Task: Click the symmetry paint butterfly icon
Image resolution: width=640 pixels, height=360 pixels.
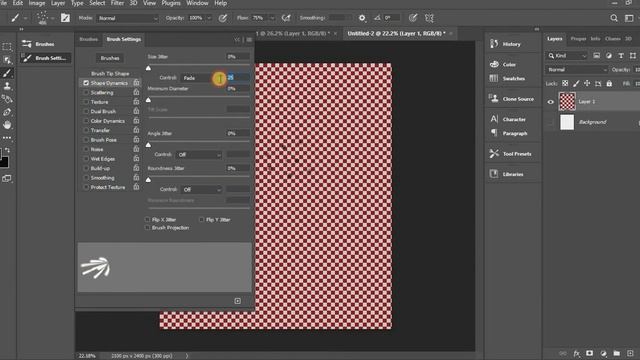Action: click(429, 18)
